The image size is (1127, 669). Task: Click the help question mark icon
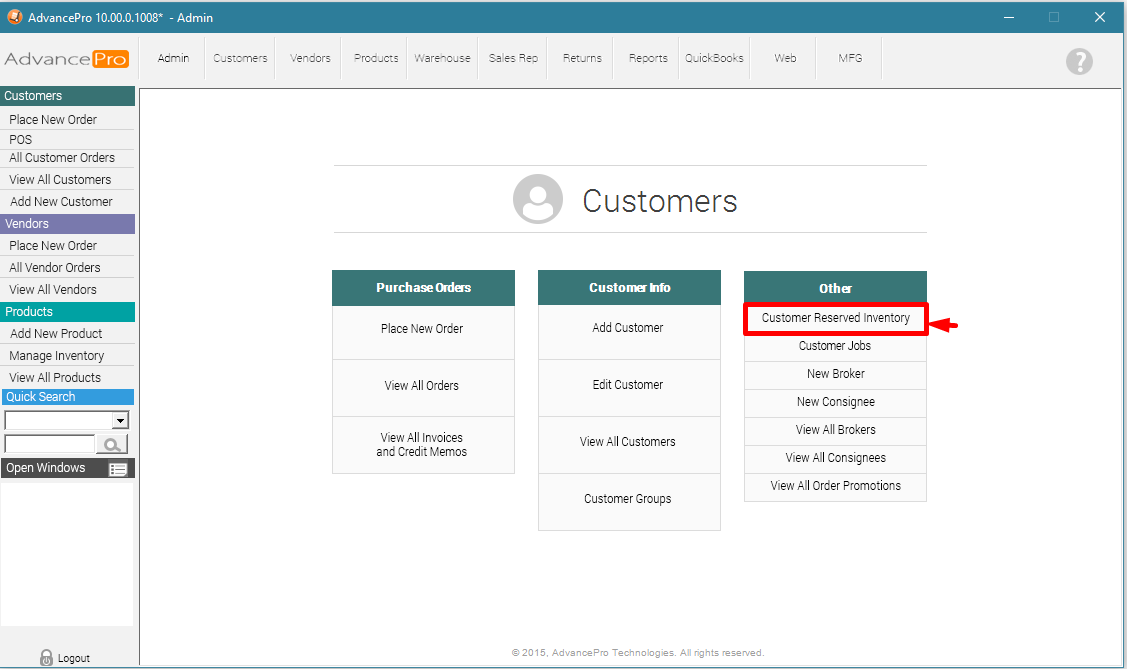coord(1079,61)
